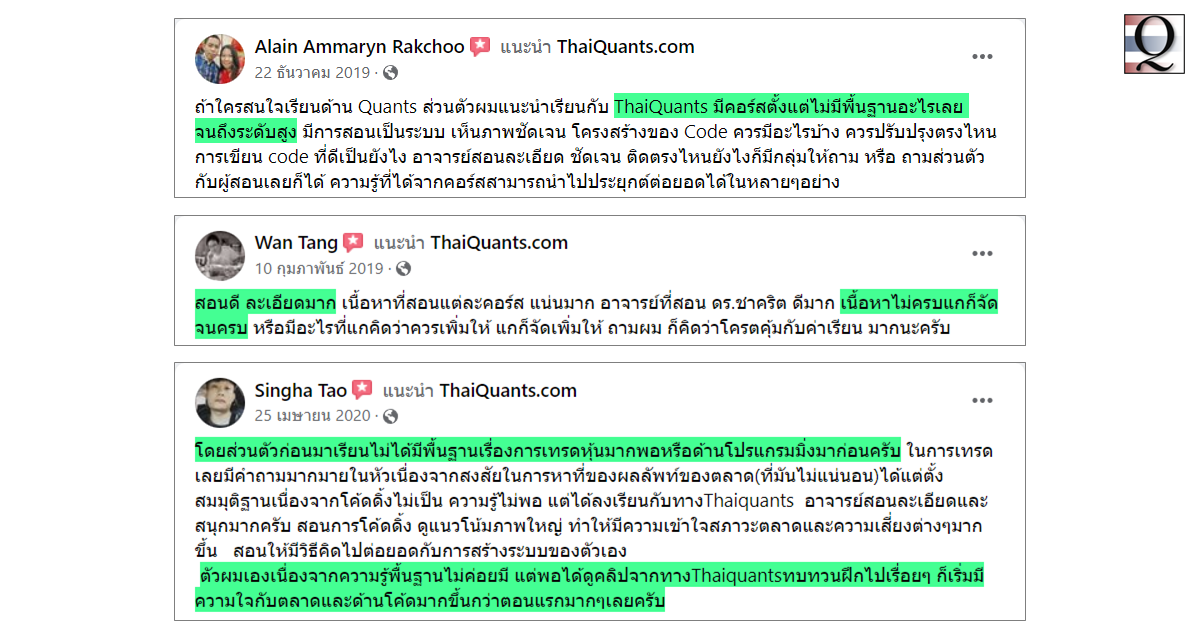The height and width of the screenshot is (628, 1200).
Task: Open Wan Tang's profile picture
Action: (220, 255)
